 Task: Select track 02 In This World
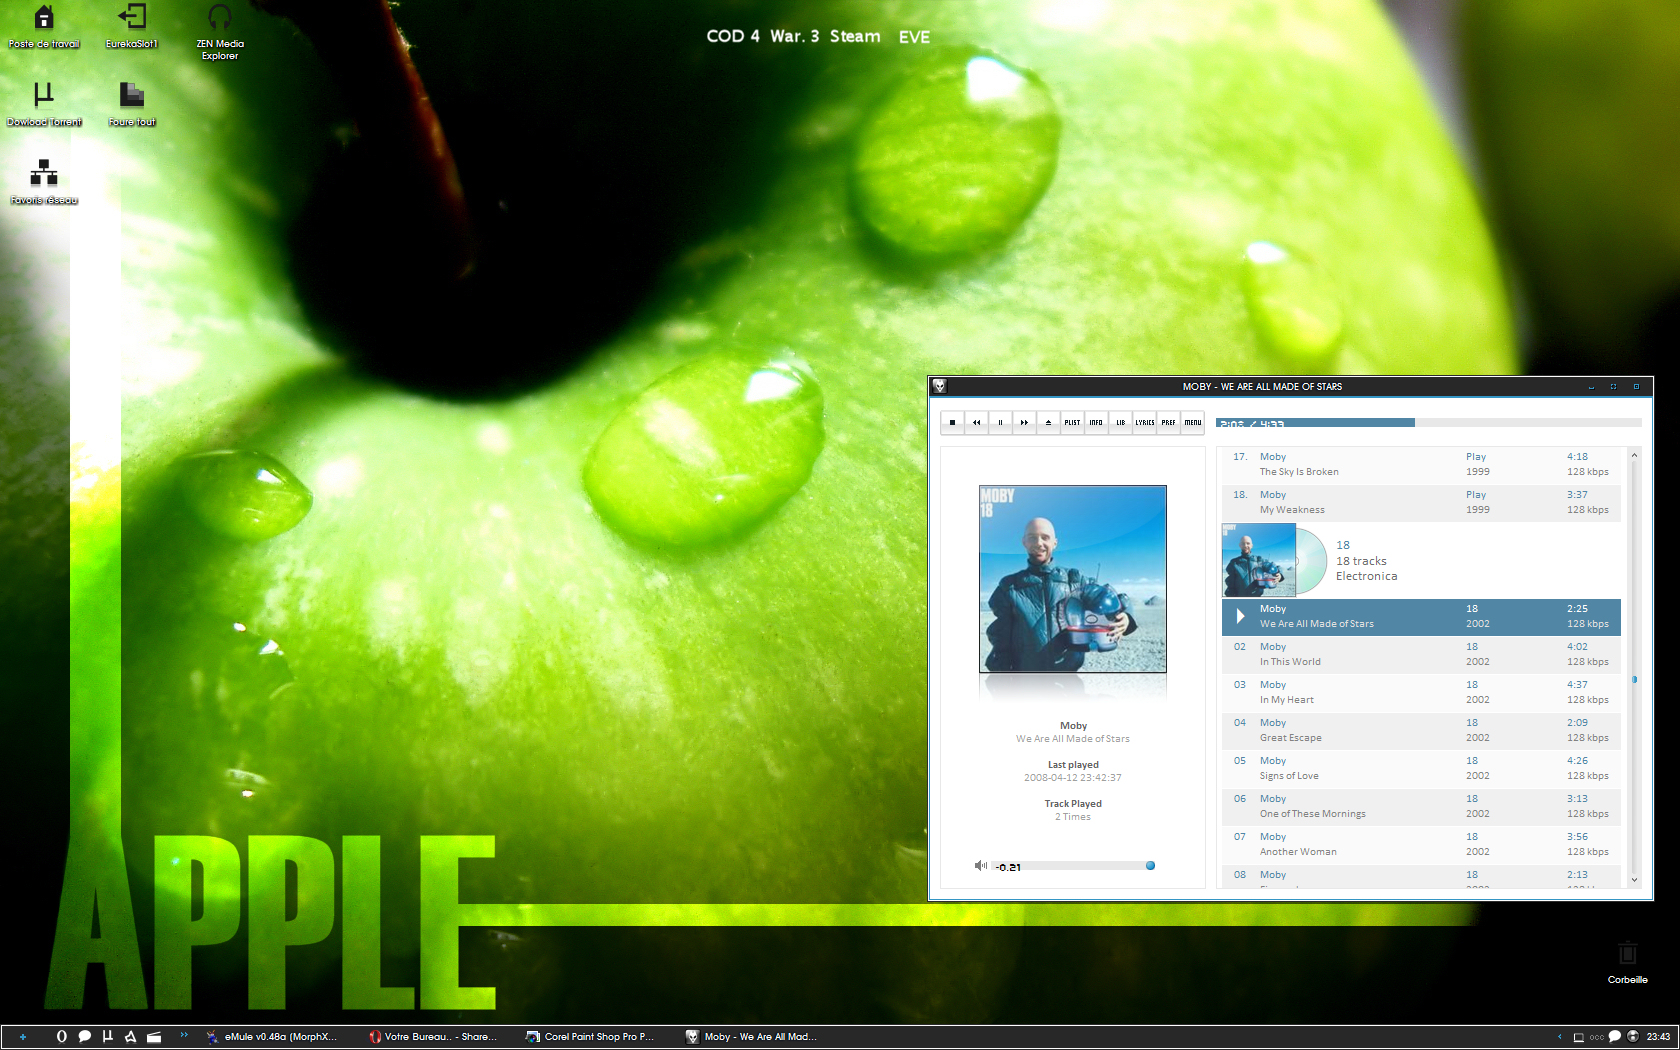click(1421, 654)
